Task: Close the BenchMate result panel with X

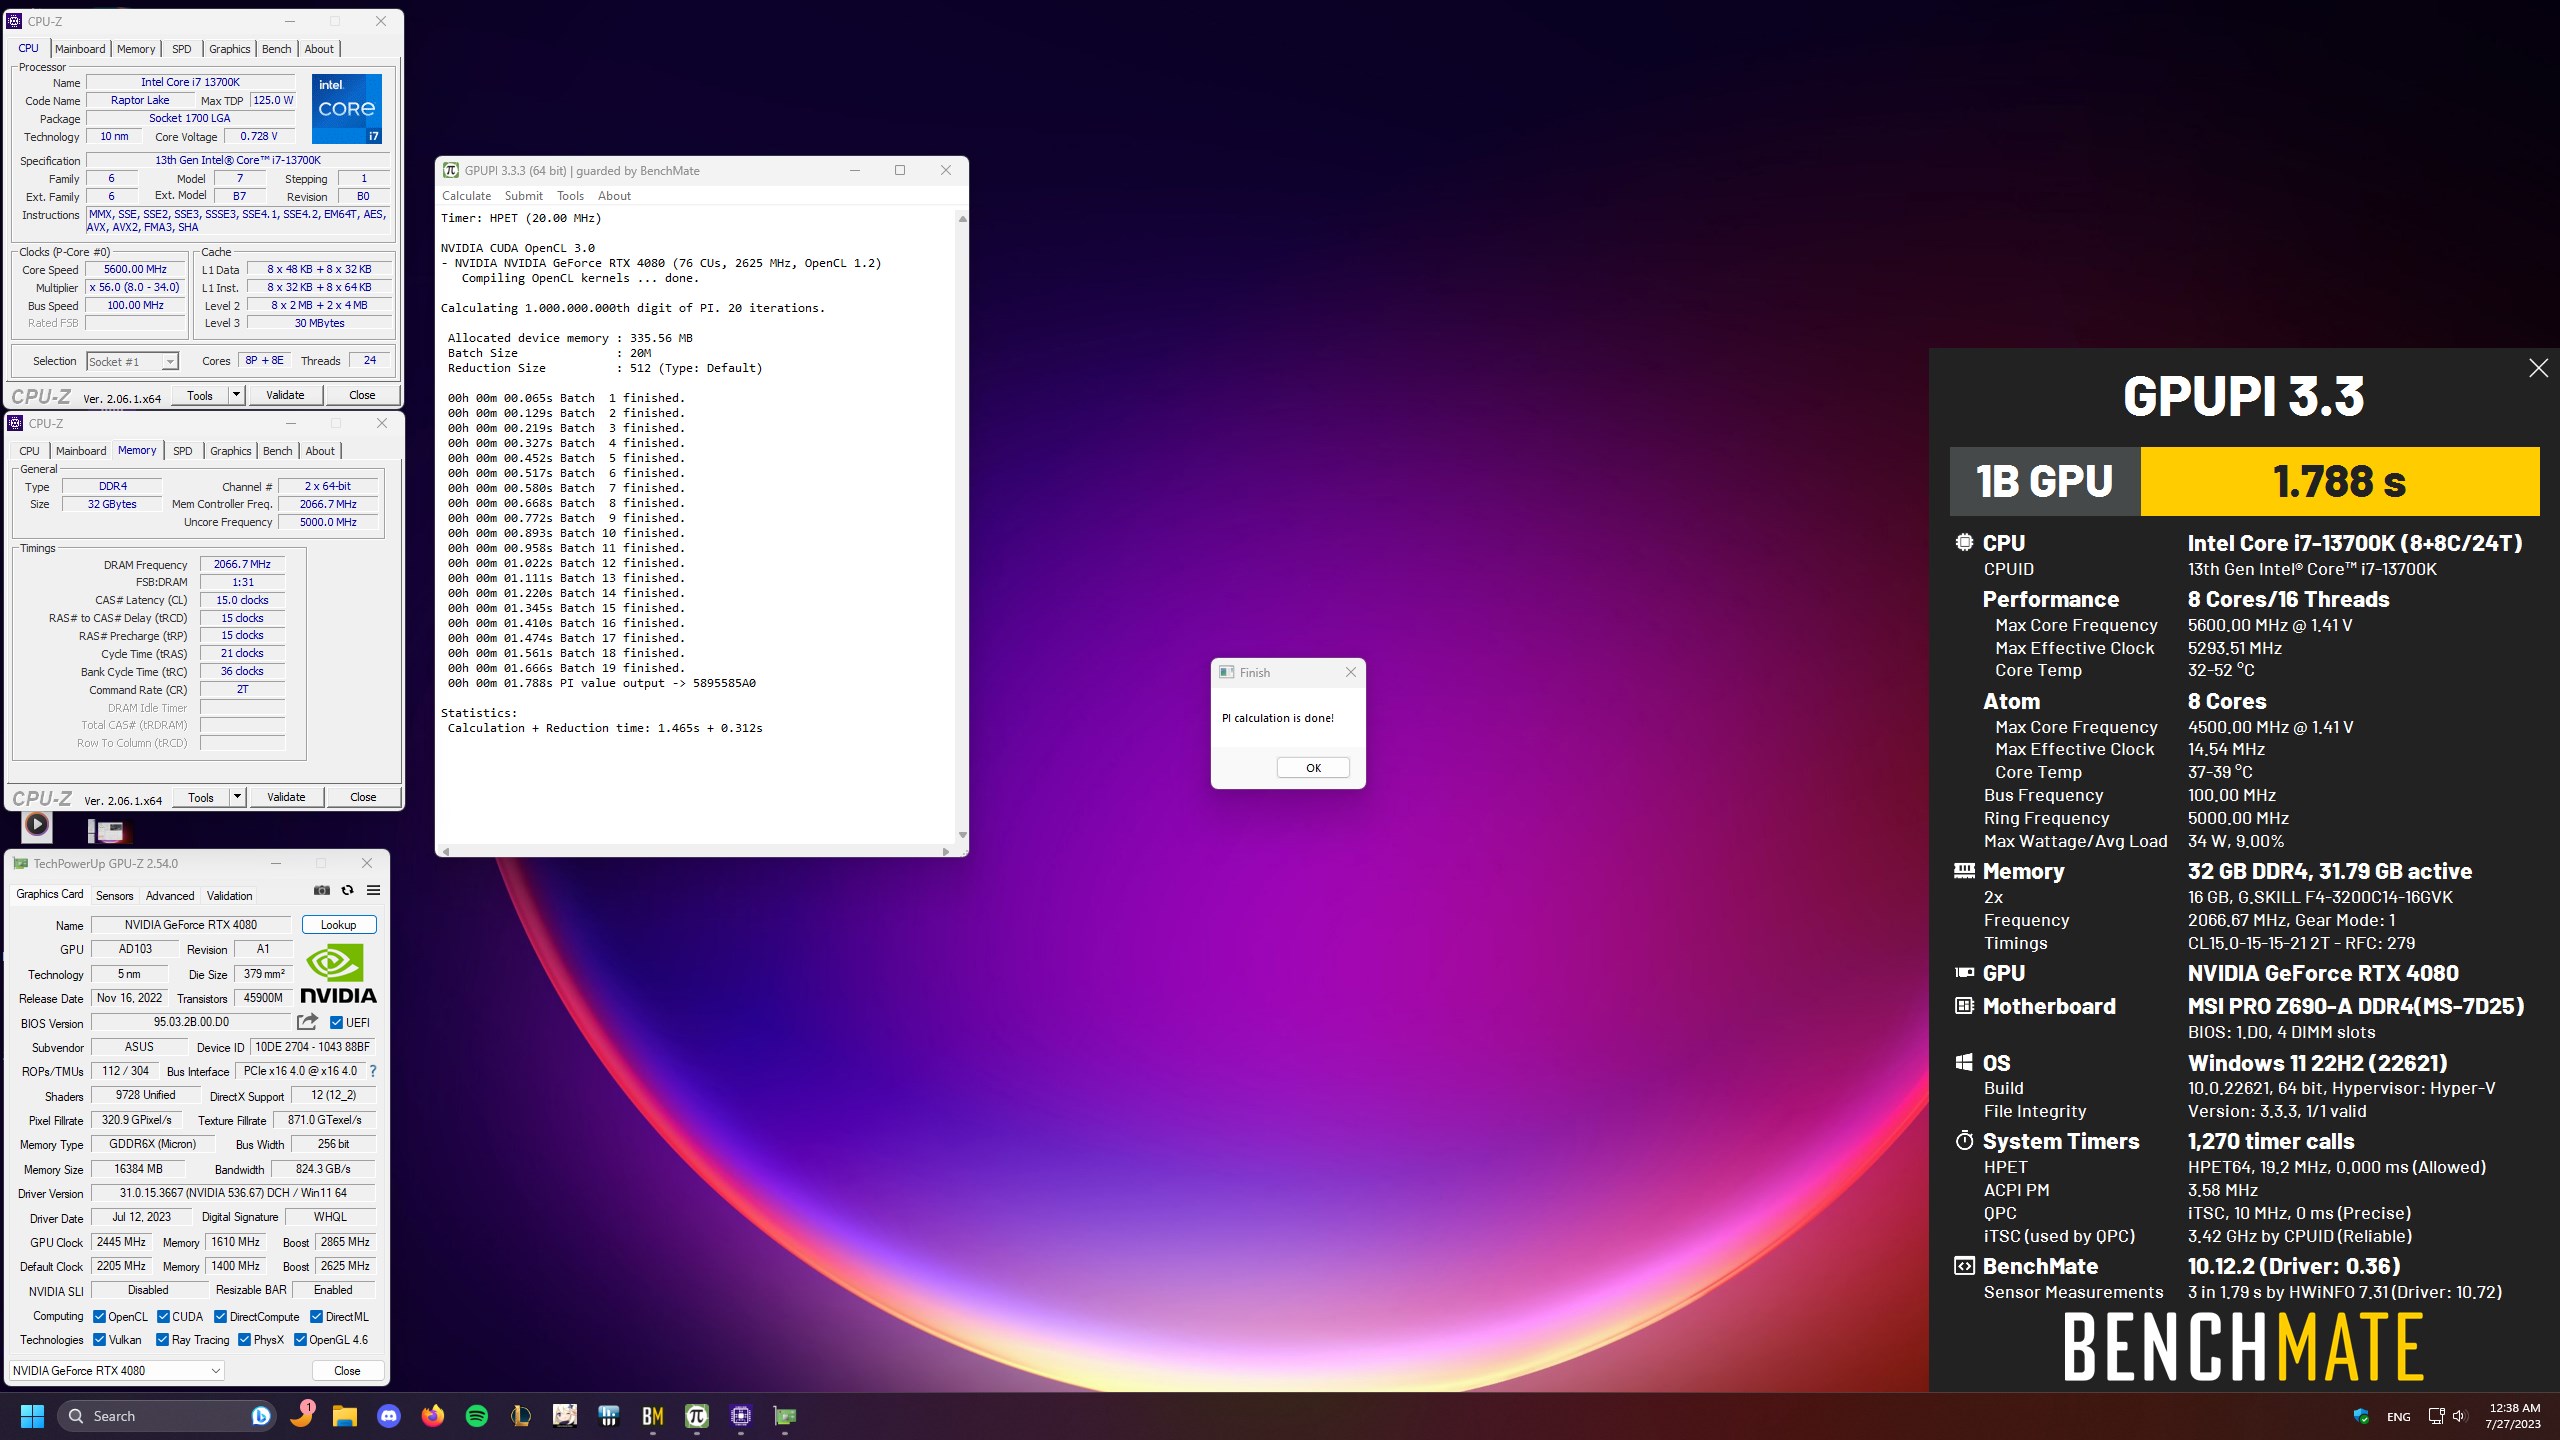Action: click(2538, 368)
